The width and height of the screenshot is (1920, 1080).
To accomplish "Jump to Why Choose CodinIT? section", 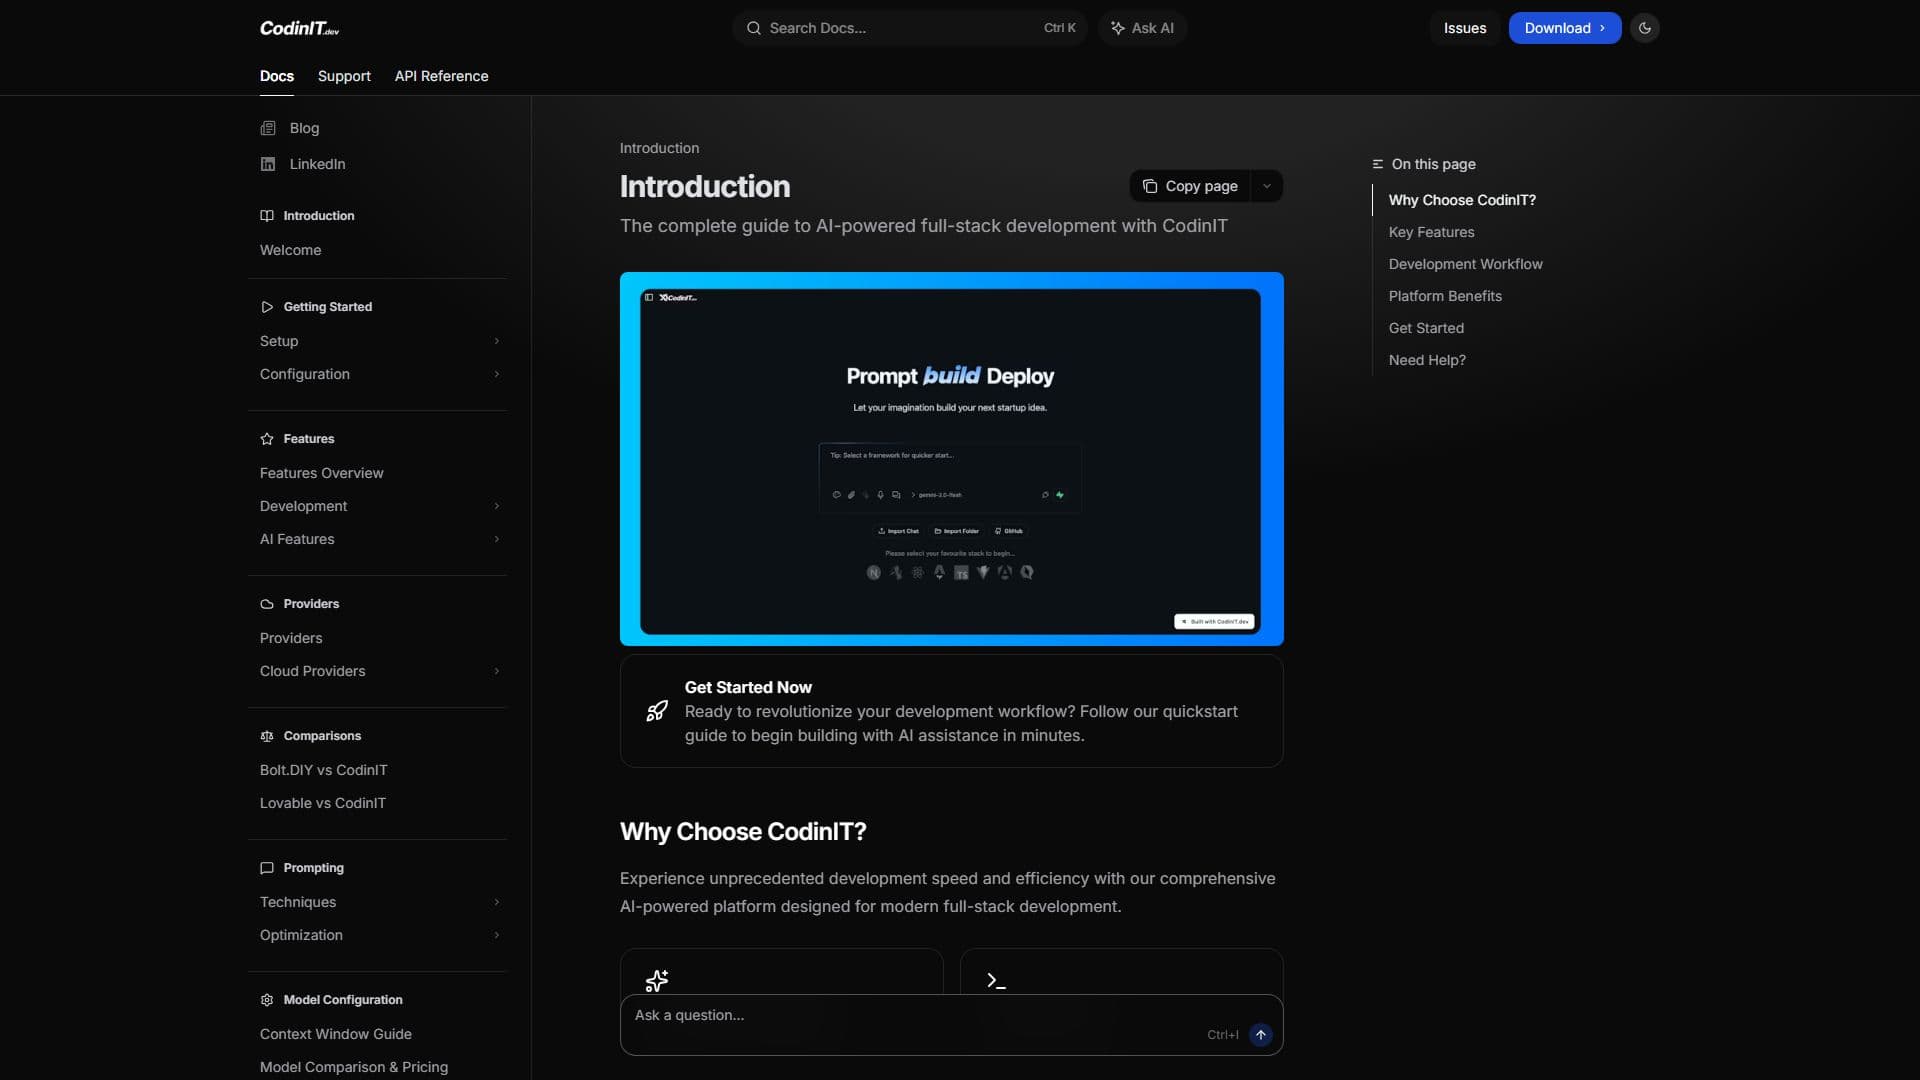I will [x=1462, y=200].
